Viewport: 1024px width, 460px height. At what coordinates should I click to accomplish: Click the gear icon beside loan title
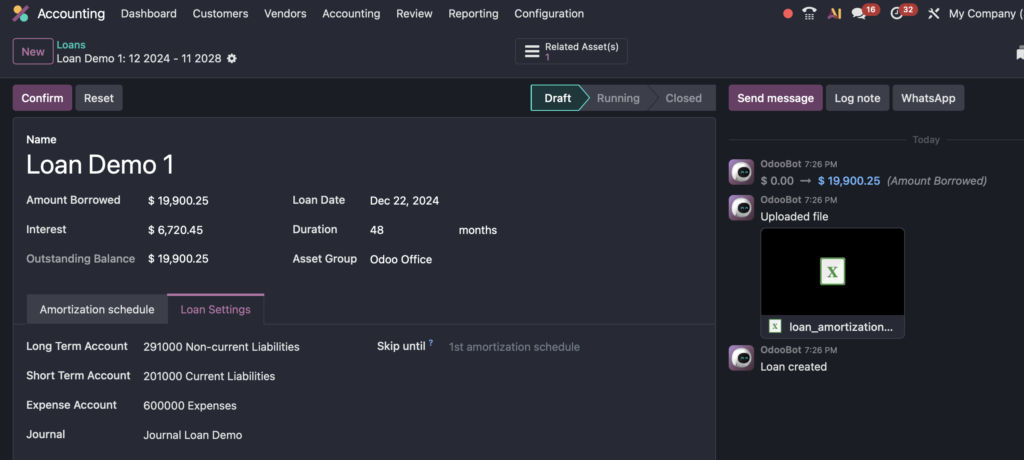point(232,59)
